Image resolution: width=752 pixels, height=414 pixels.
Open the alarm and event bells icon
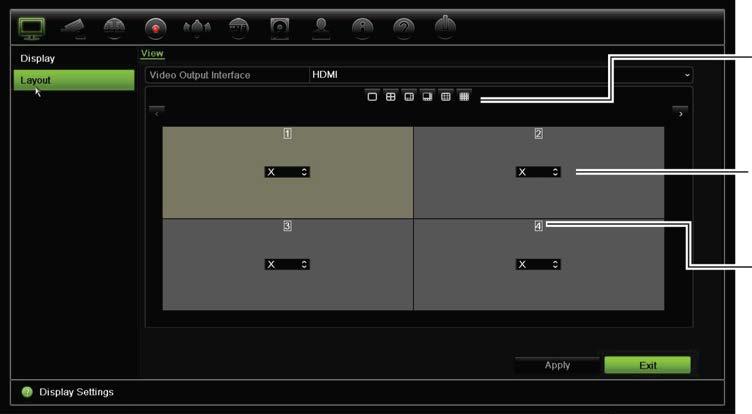click(x=197, y=28)
